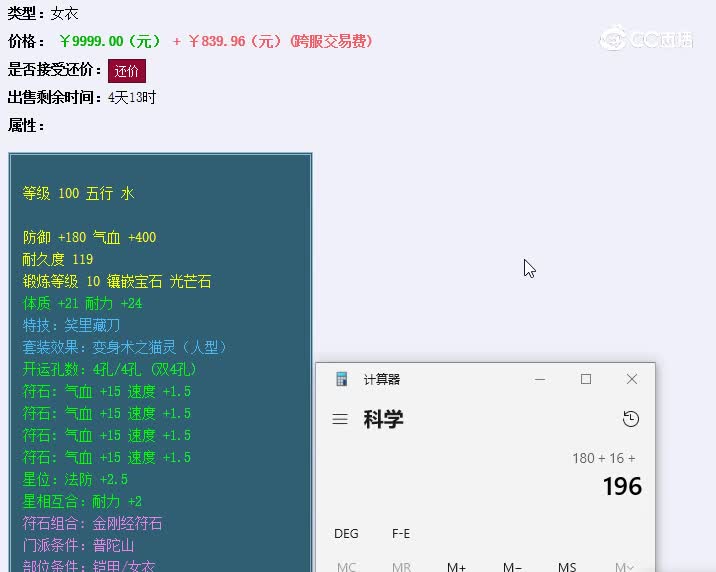
Task: Click the 开运孔数 4孔/4孔 line
Action: pyautogui.click(x=110, y=369)
